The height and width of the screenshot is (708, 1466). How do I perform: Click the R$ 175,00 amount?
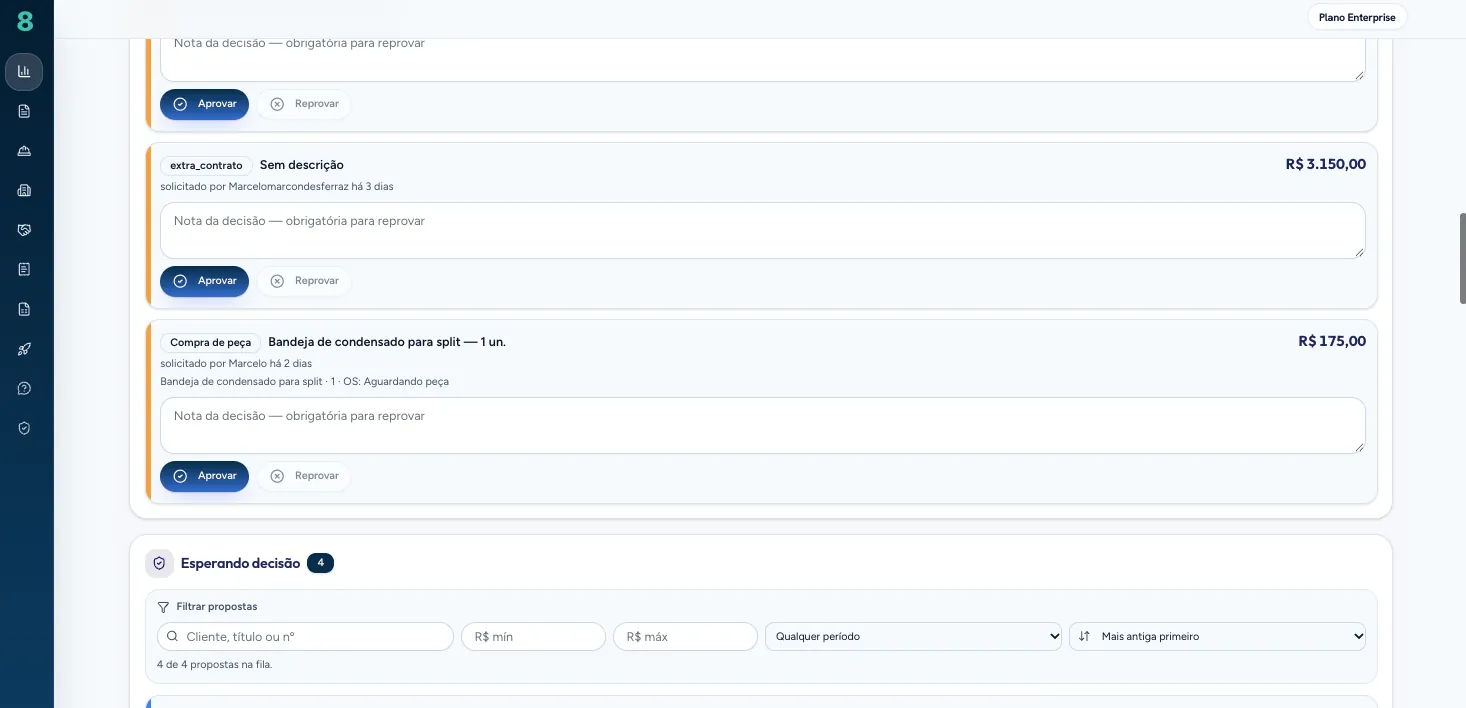click(1332, 341)
